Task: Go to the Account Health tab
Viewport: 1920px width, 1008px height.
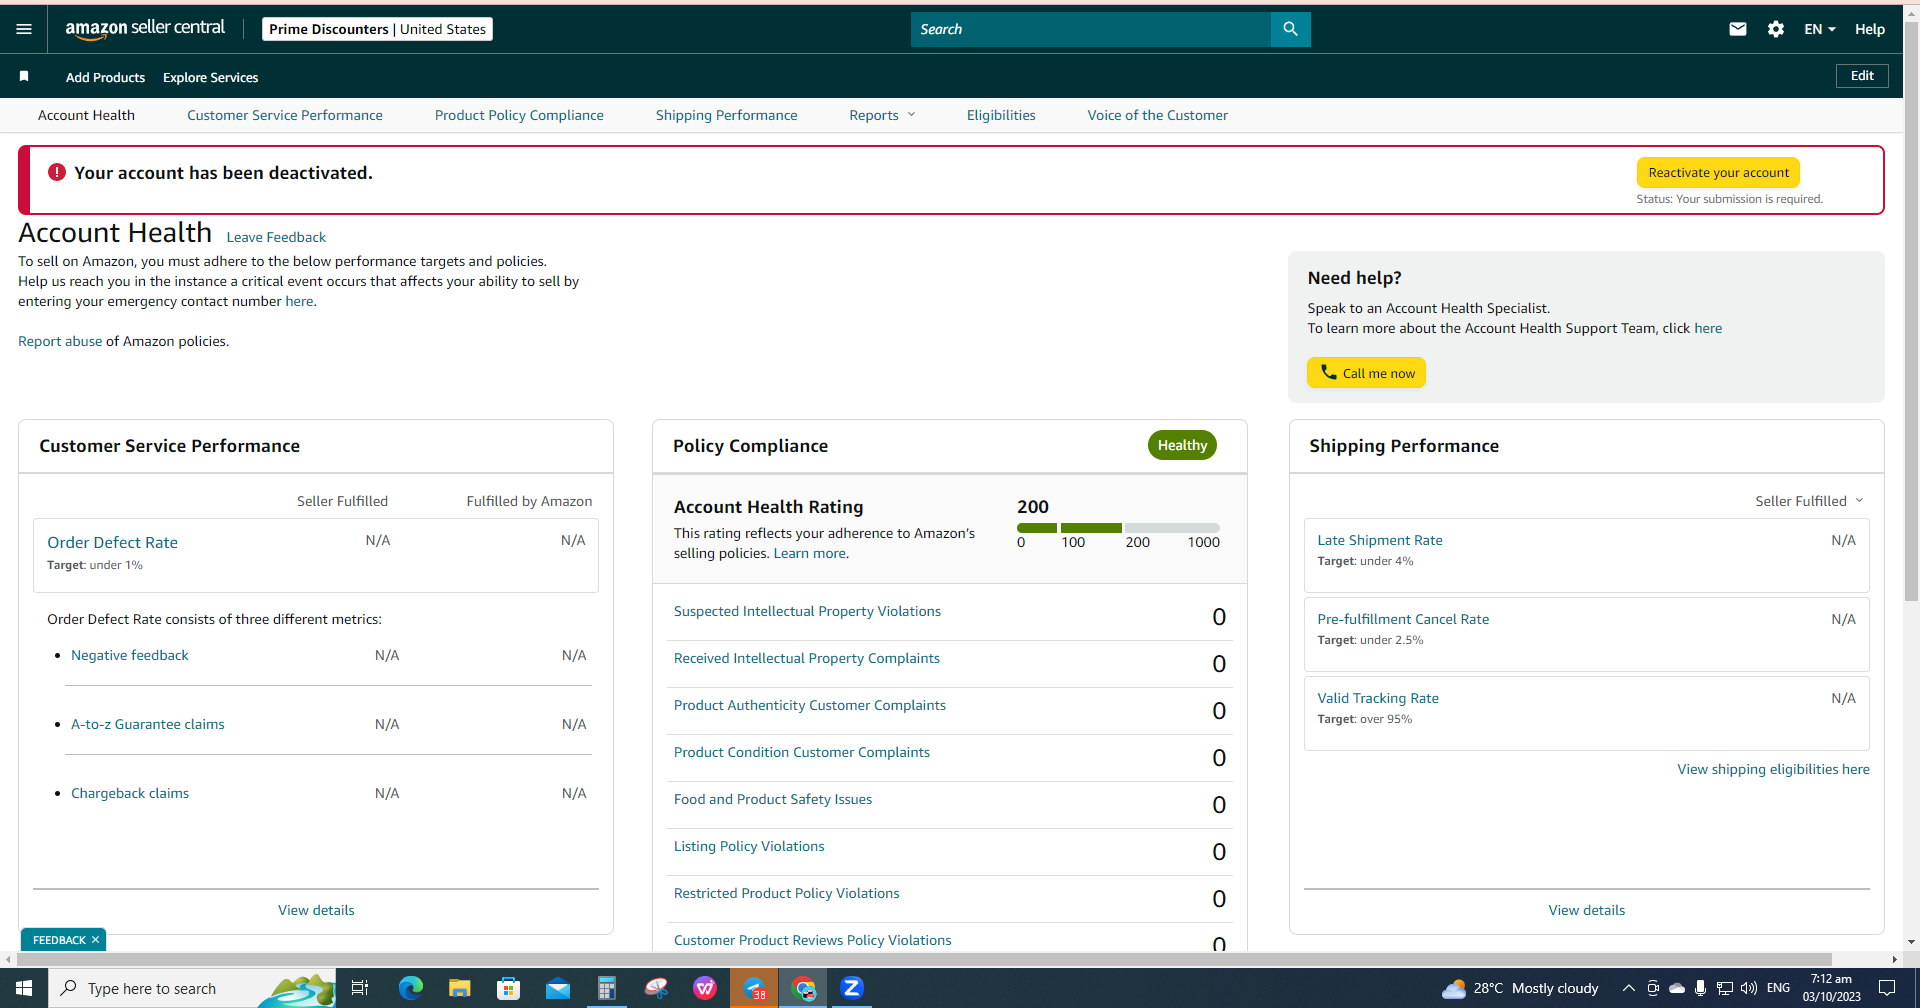Action: pos(86,115)
